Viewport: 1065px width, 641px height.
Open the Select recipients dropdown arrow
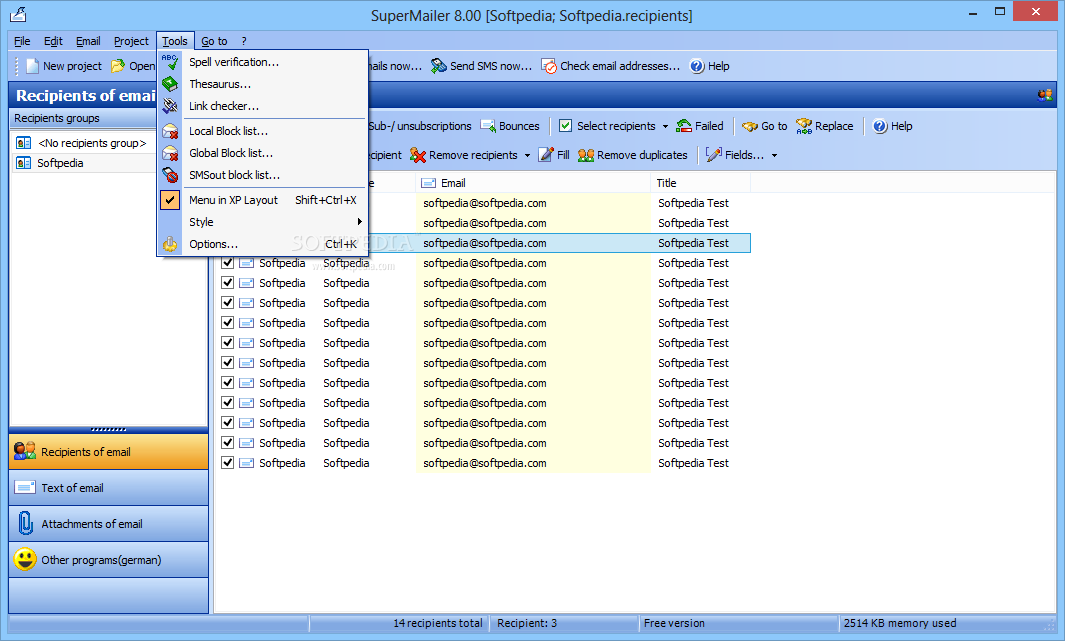coord(665,126)
